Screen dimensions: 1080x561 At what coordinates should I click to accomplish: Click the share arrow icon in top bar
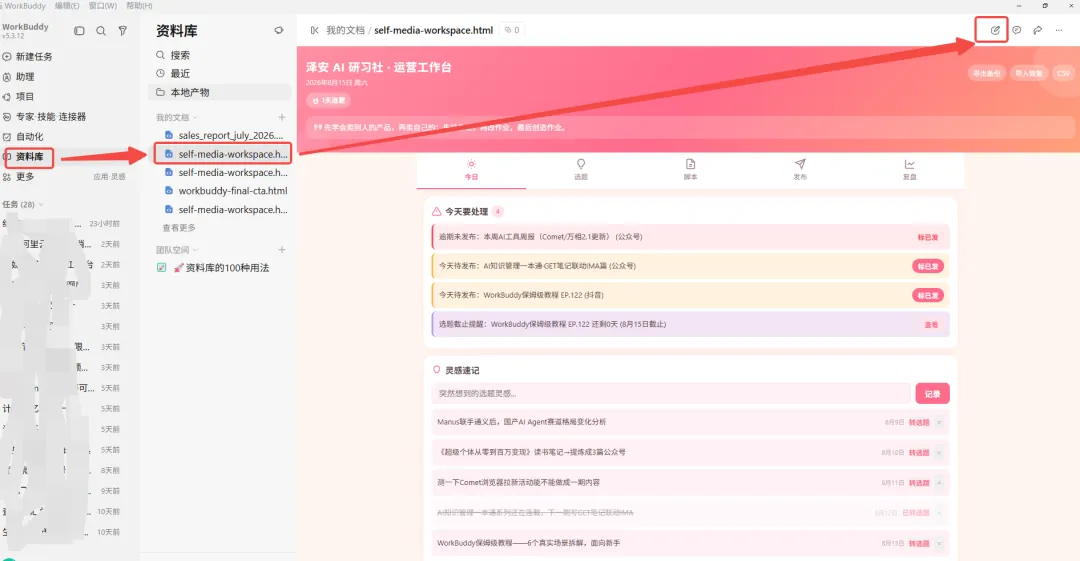pos(1037,30)
